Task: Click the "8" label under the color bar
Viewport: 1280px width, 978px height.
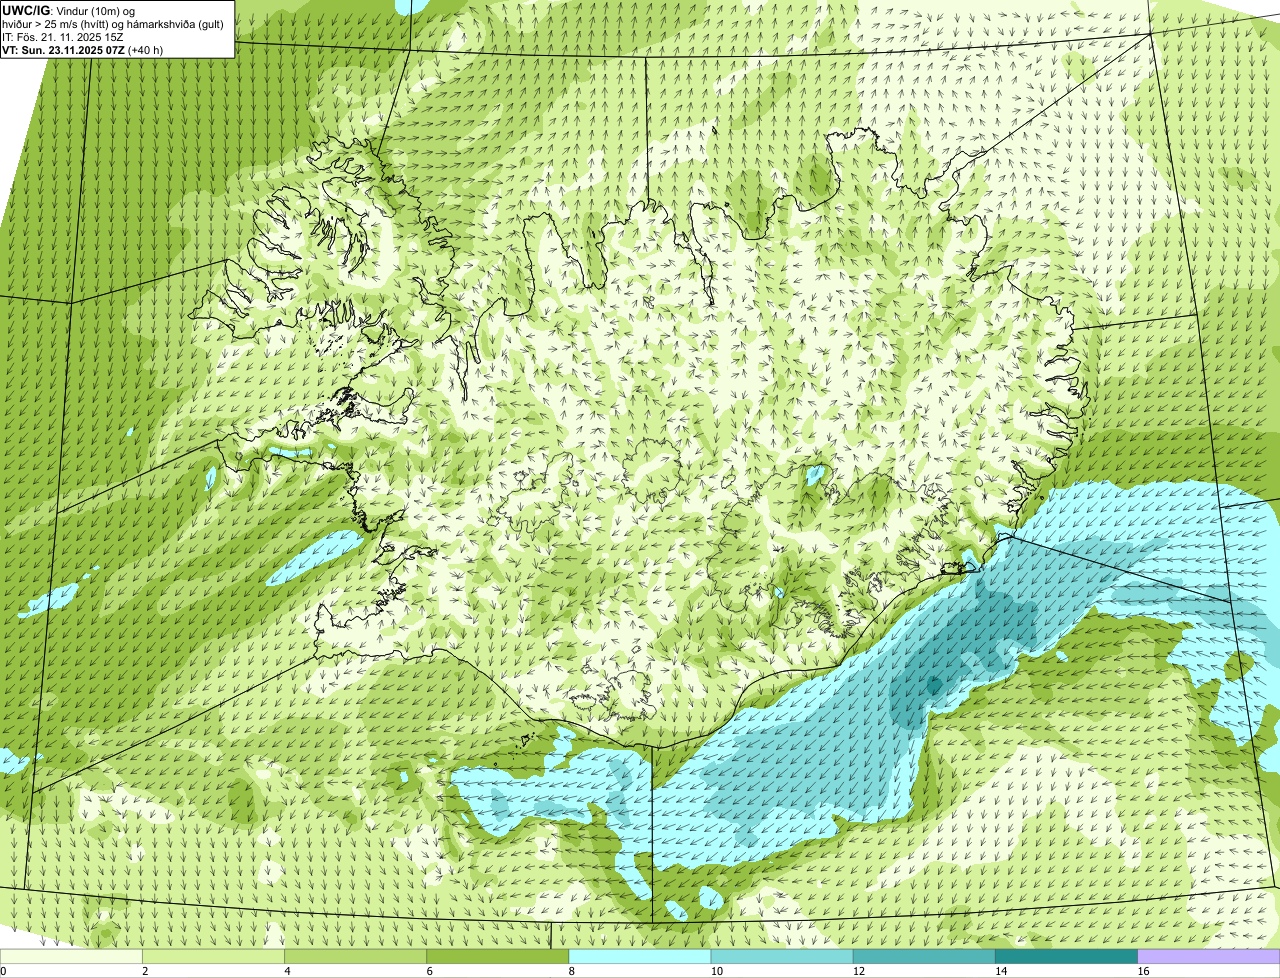Action: point(571,971)
